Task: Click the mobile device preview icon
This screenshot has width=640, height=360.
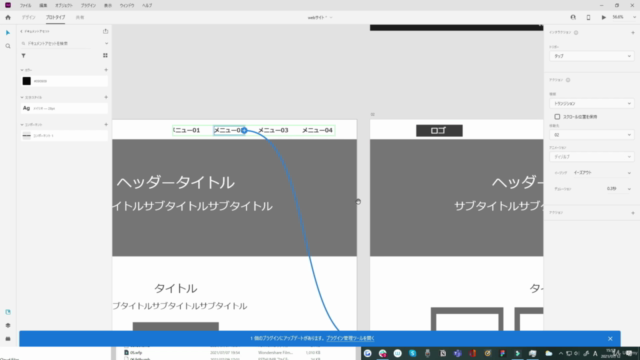Action: coord(588,18)
